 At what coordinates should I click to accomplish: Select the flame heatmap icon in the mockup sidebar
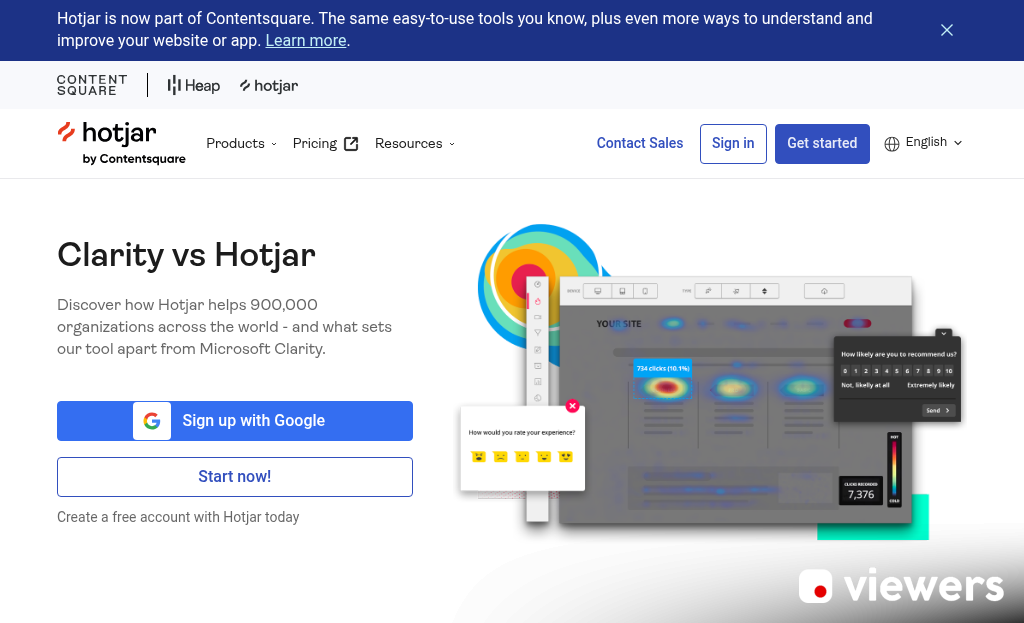point(538,301)
